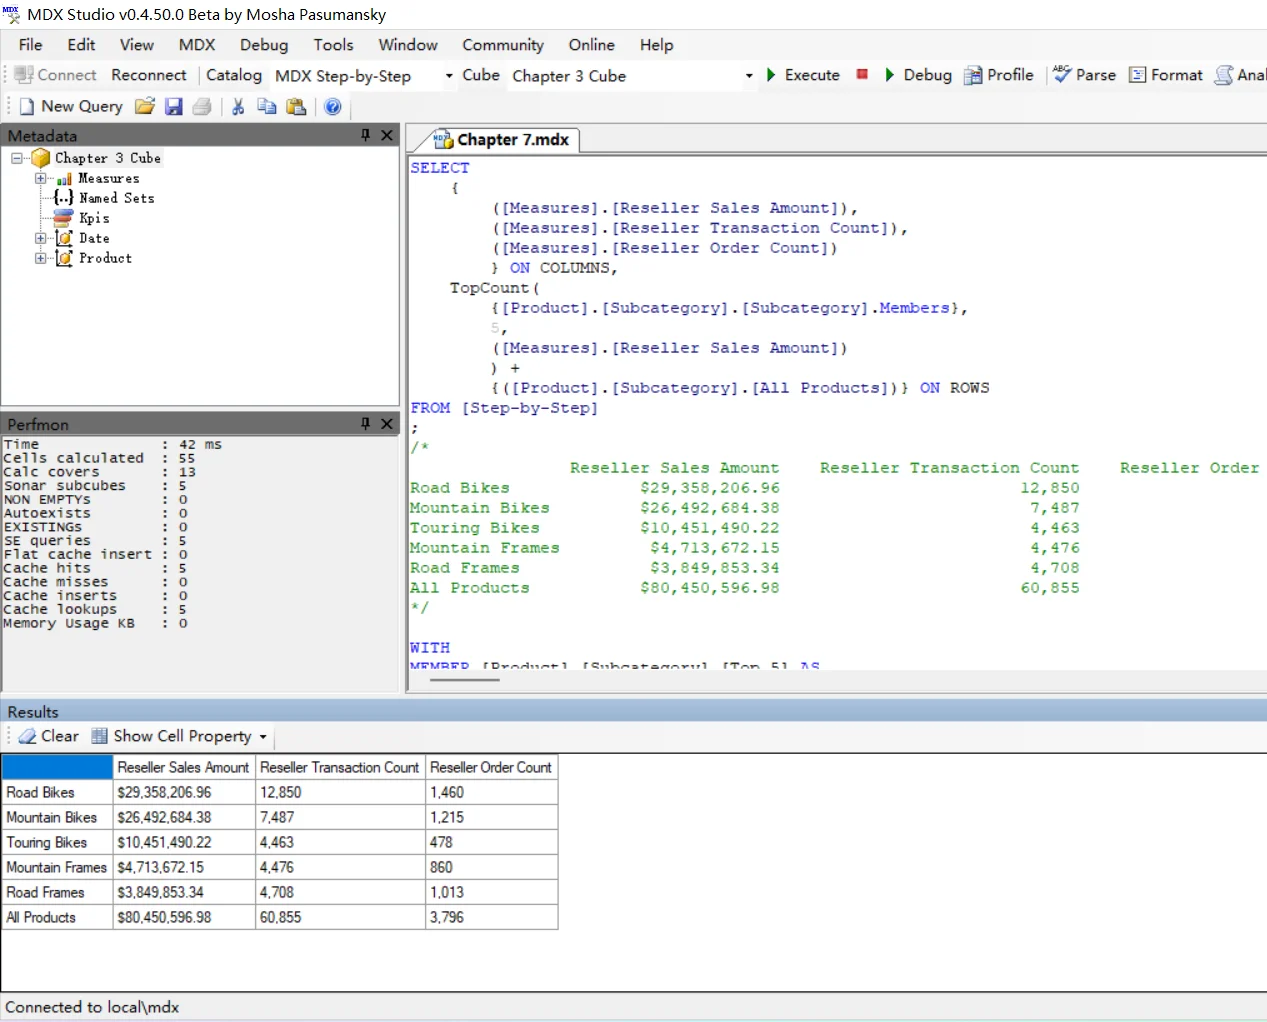Click the Connected to local\mdx status text
The width and height of the screenshot is (1267, 1022).
click(x=92, y=1007)
